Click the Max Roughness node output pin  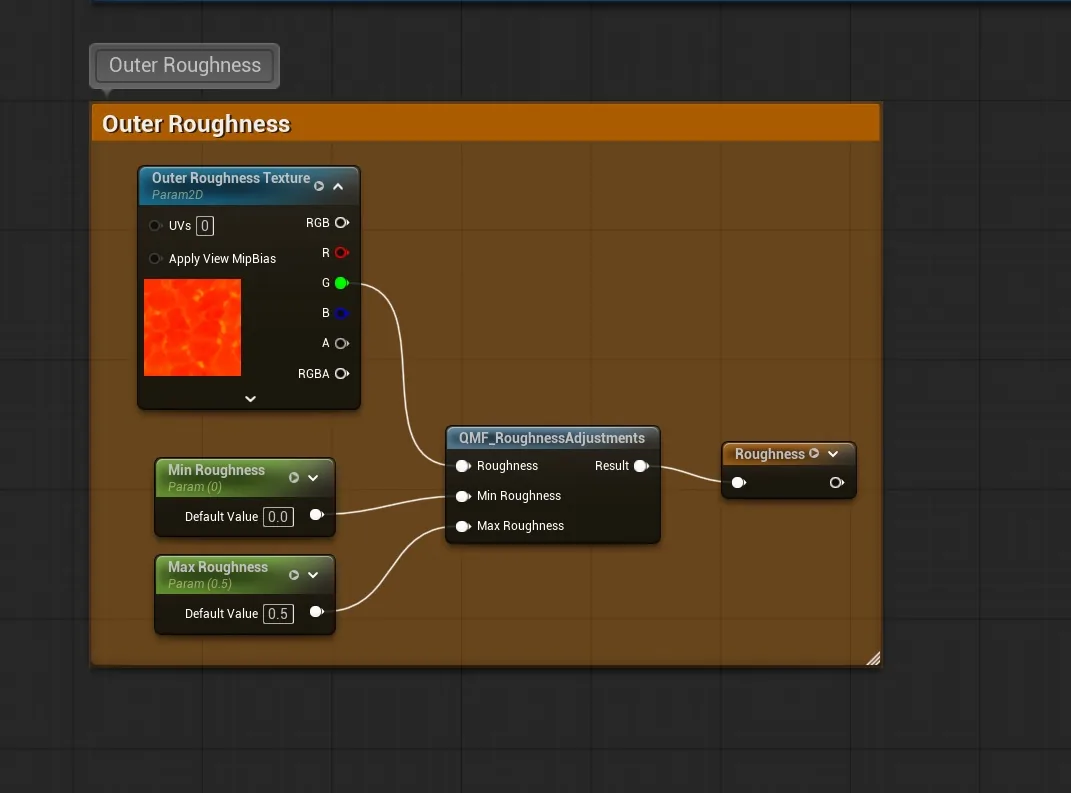tap(316, 612)
